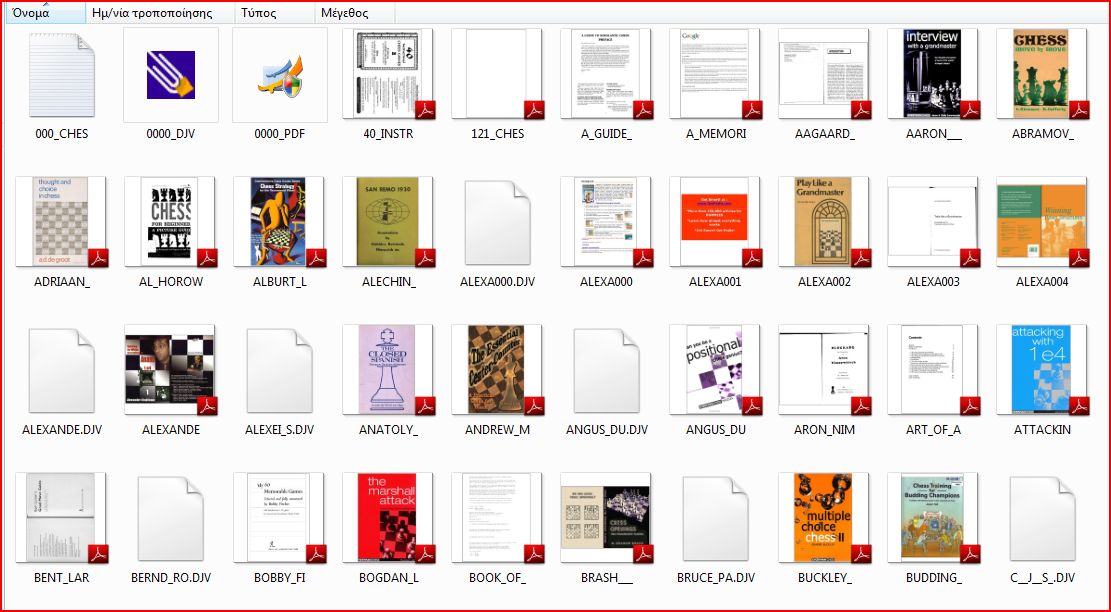
Task: Select the ALEXA000.DJV blank file icon
Action: point(498,222)
